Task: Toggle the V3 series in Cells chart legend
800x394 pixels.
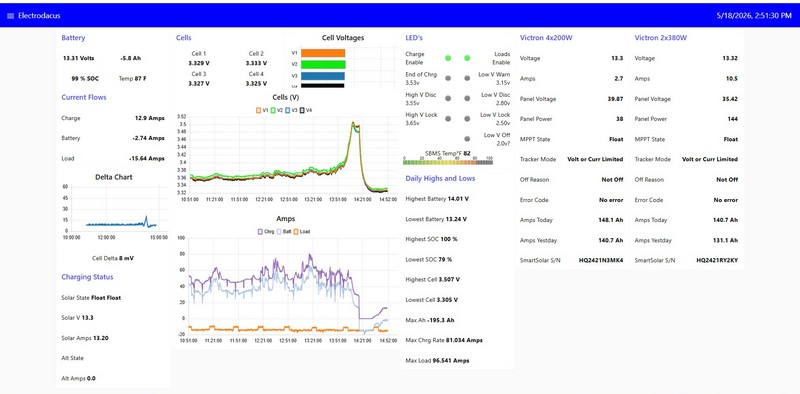Action: (291, 110)
